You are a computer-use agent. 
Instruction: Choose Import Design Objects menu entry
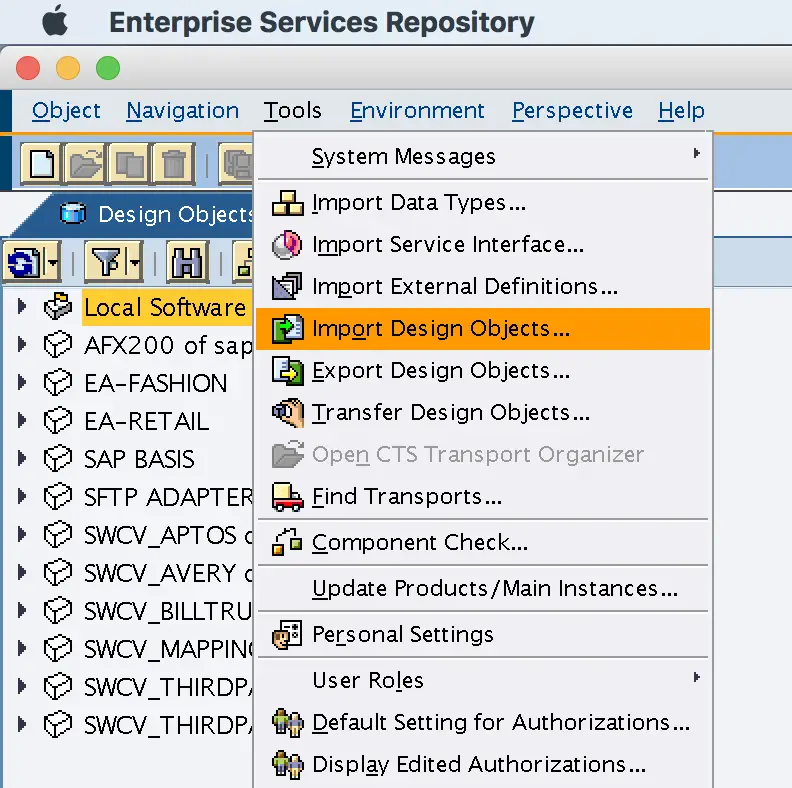[483, 329]
